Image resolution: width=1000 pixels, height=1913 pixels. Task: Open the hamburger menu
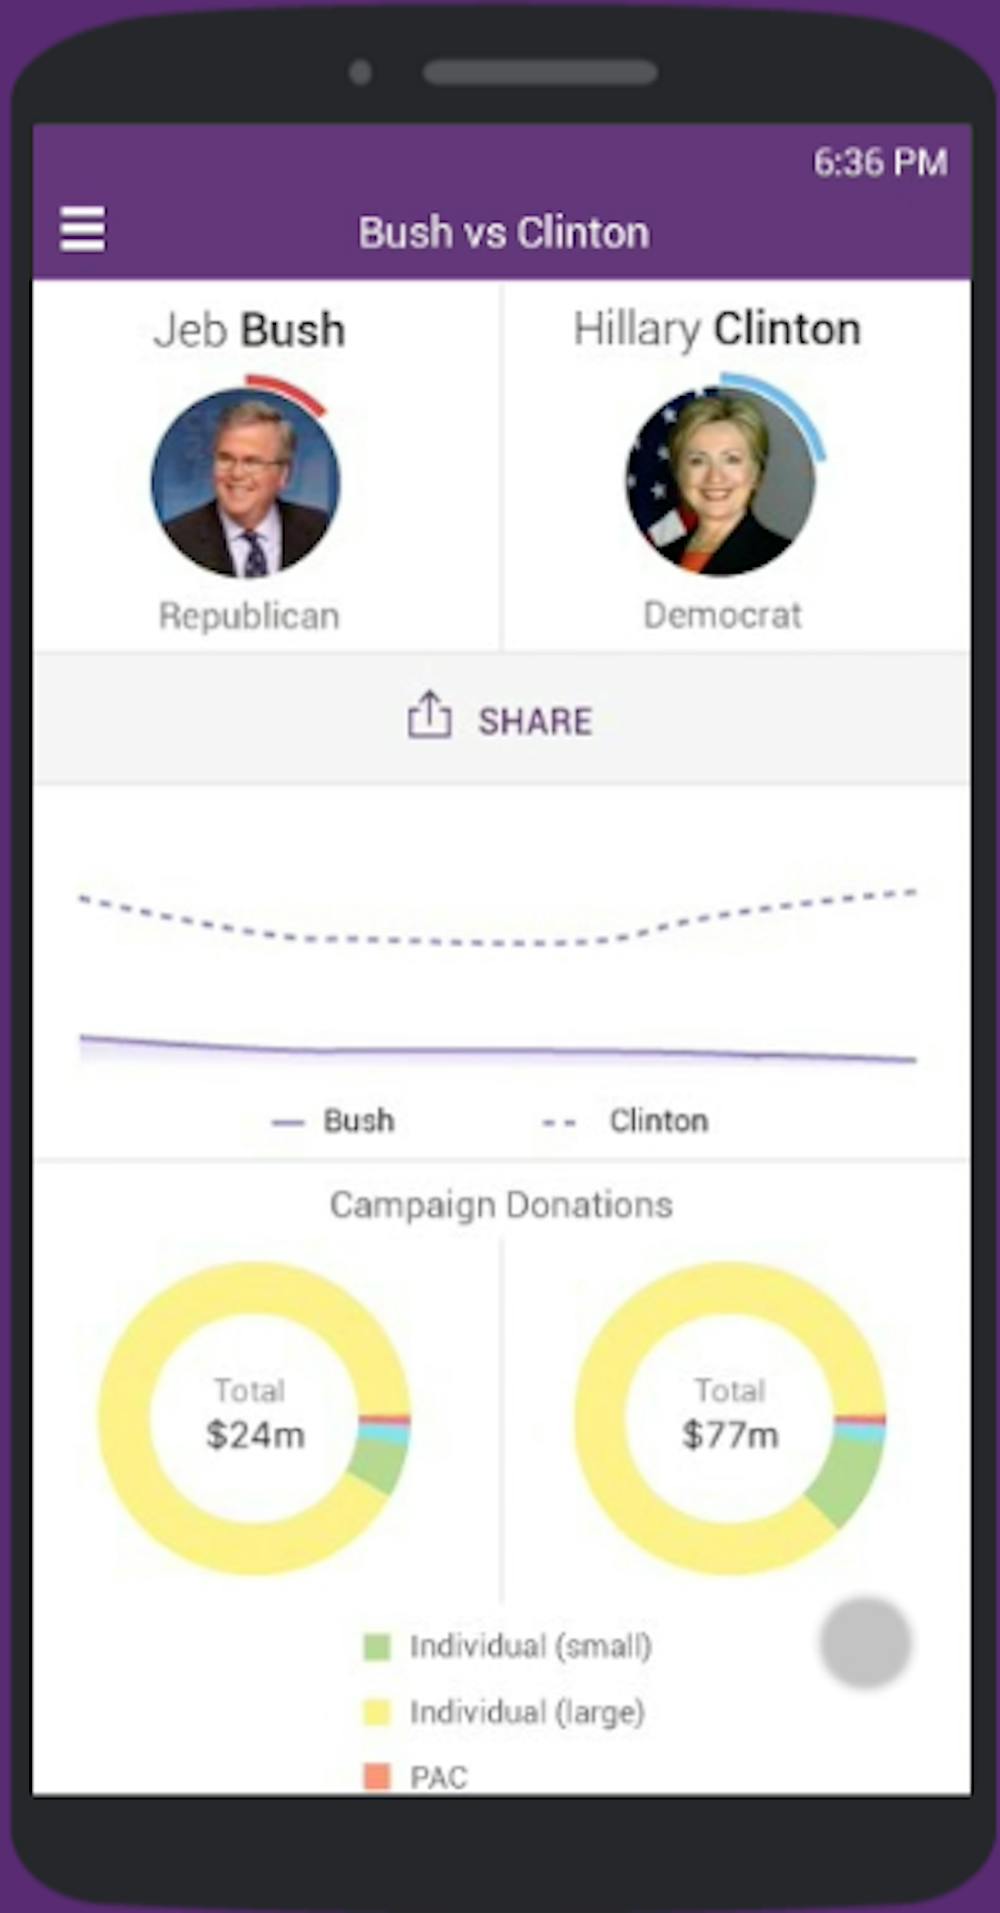click(x=82, y=229)
